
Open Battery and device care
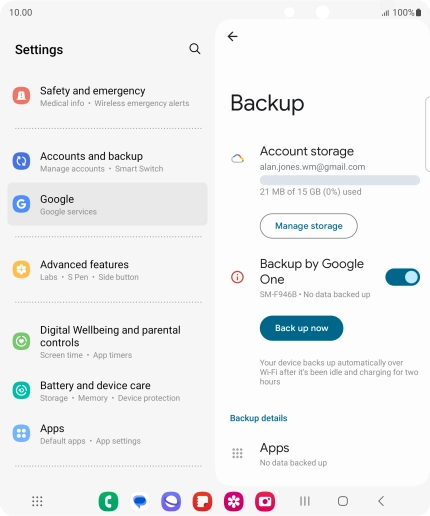click(x=107, y=391)
